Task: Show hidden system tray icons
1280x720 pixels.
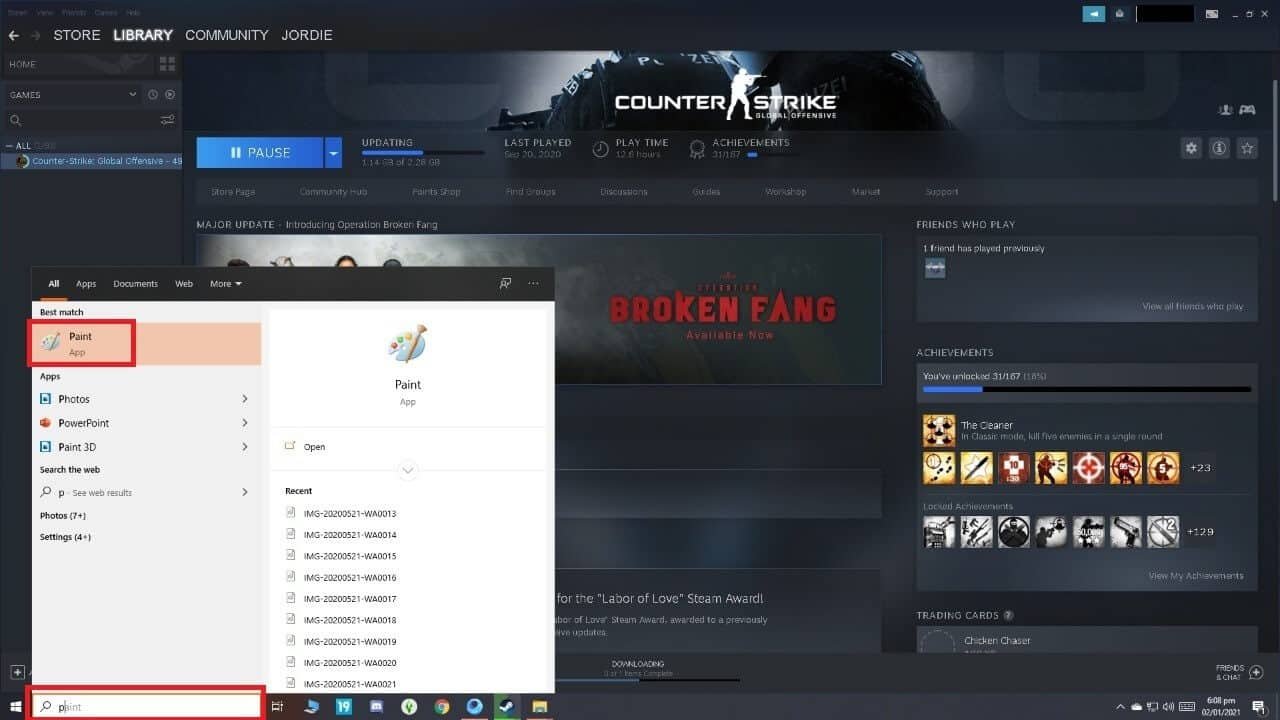Action: pos(1120,707)
